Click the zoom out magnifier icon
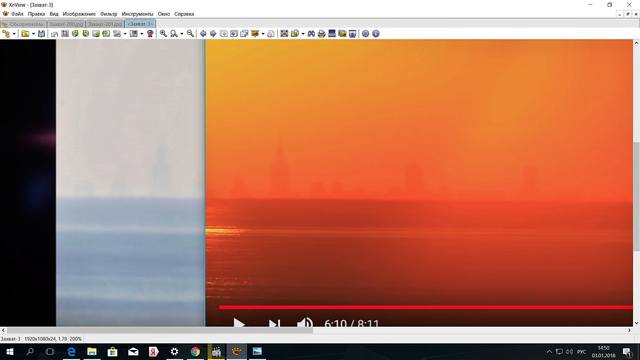640x360 pixels. point(190,34)
